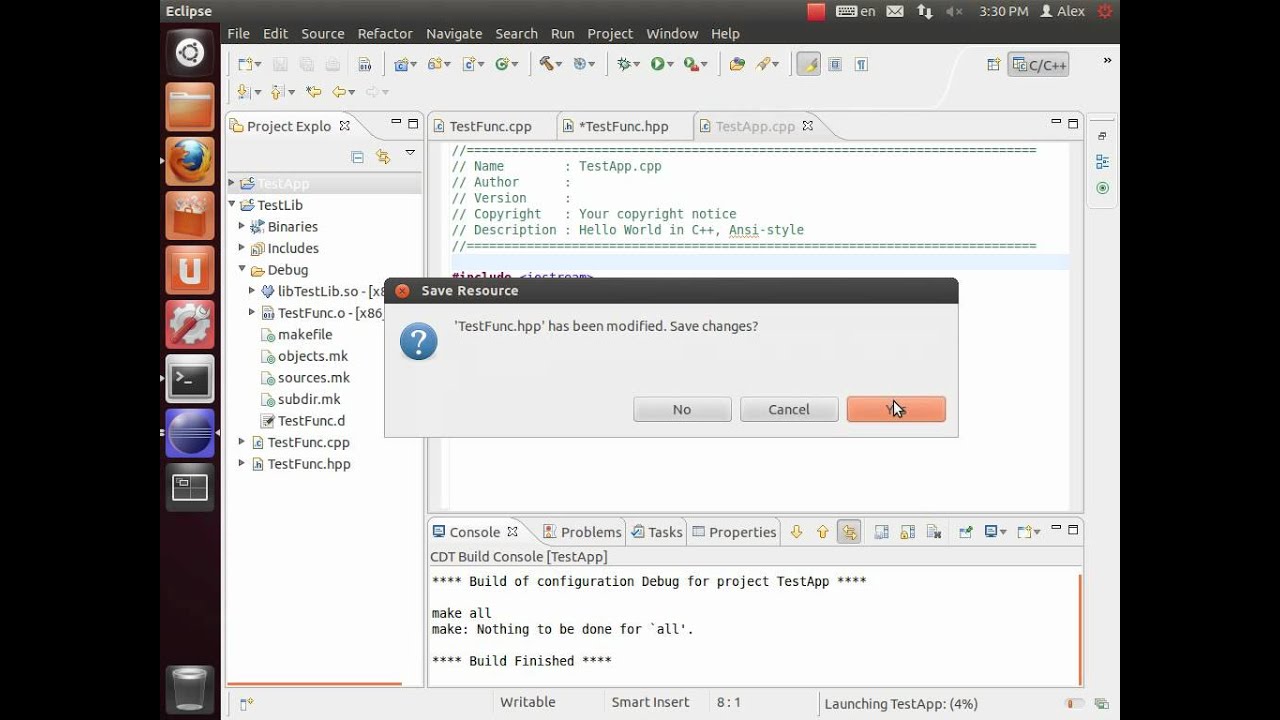This screenshot has height=720, width=1280.
Task: Click the Pin Console icon
Action: pos(965,532)
